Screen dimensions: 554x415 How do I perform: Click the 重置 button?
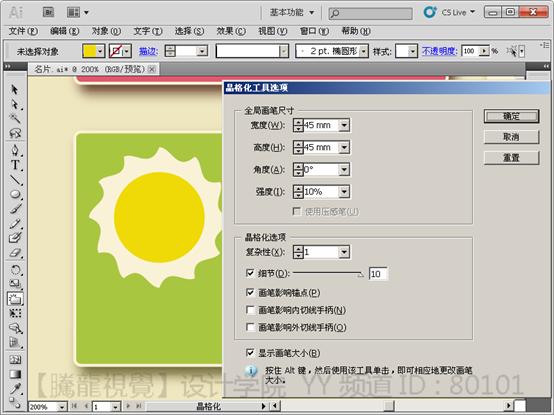tap(511, 158)
